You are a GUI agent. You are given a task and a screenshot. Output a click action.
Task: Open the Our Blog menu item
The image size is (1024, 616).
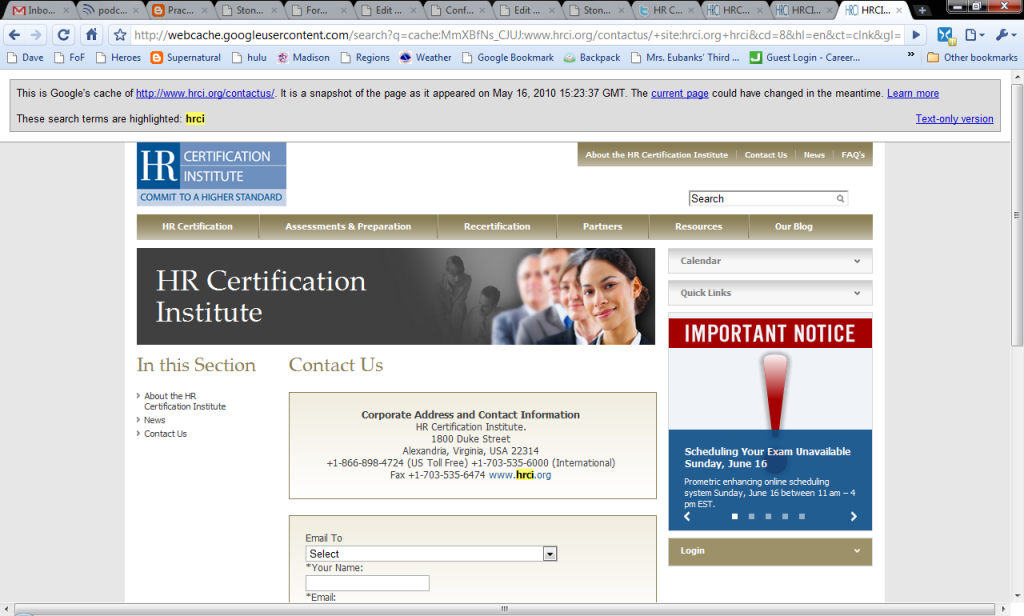[793, 227]
